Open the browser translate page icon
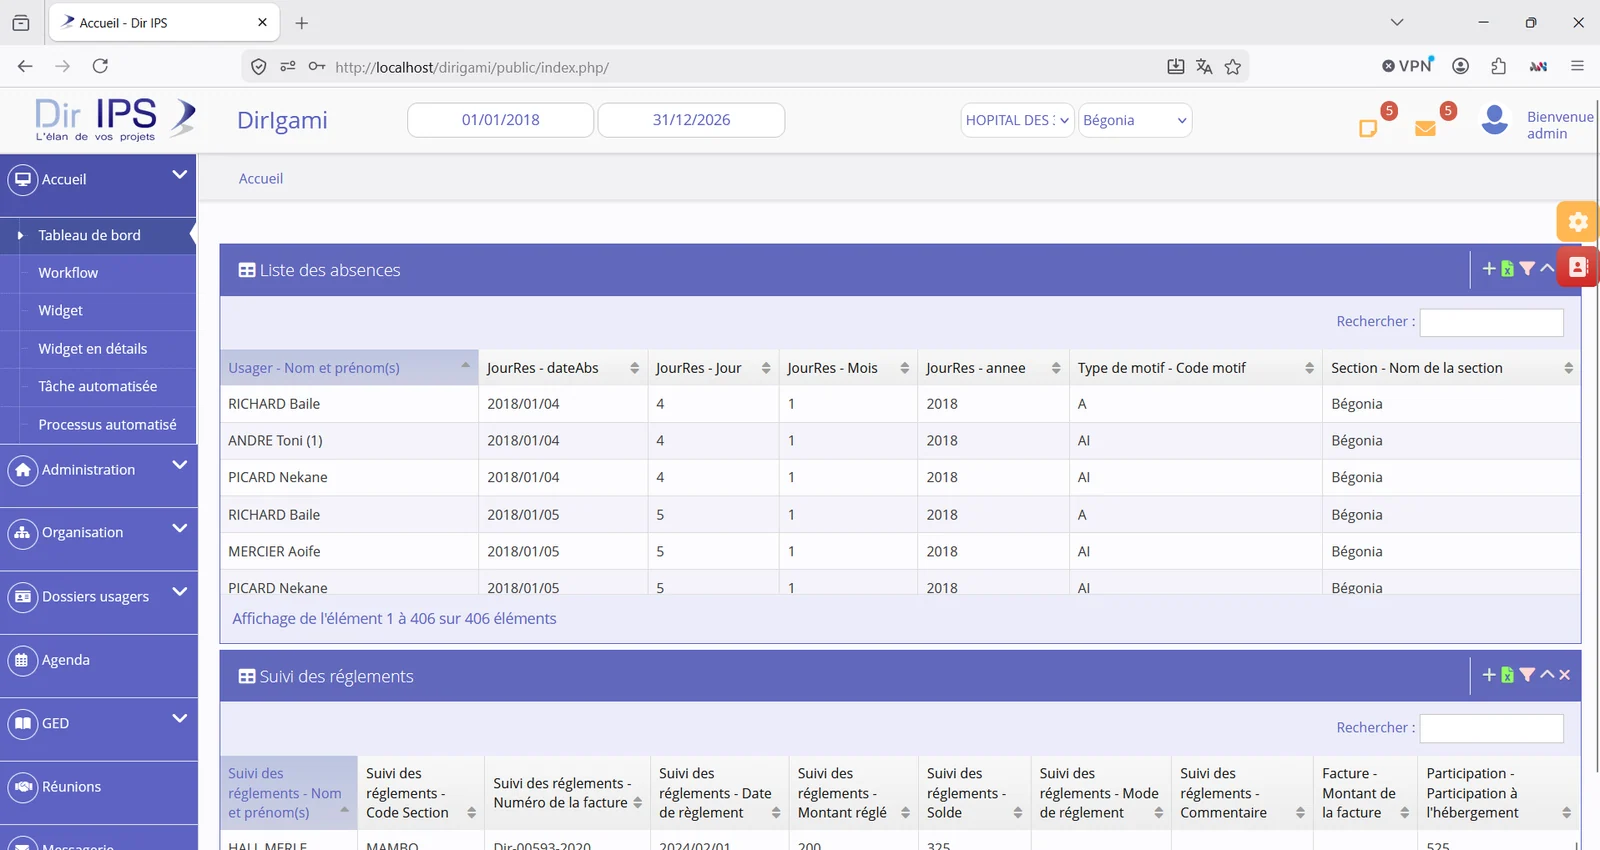 tap(1204, 66)
